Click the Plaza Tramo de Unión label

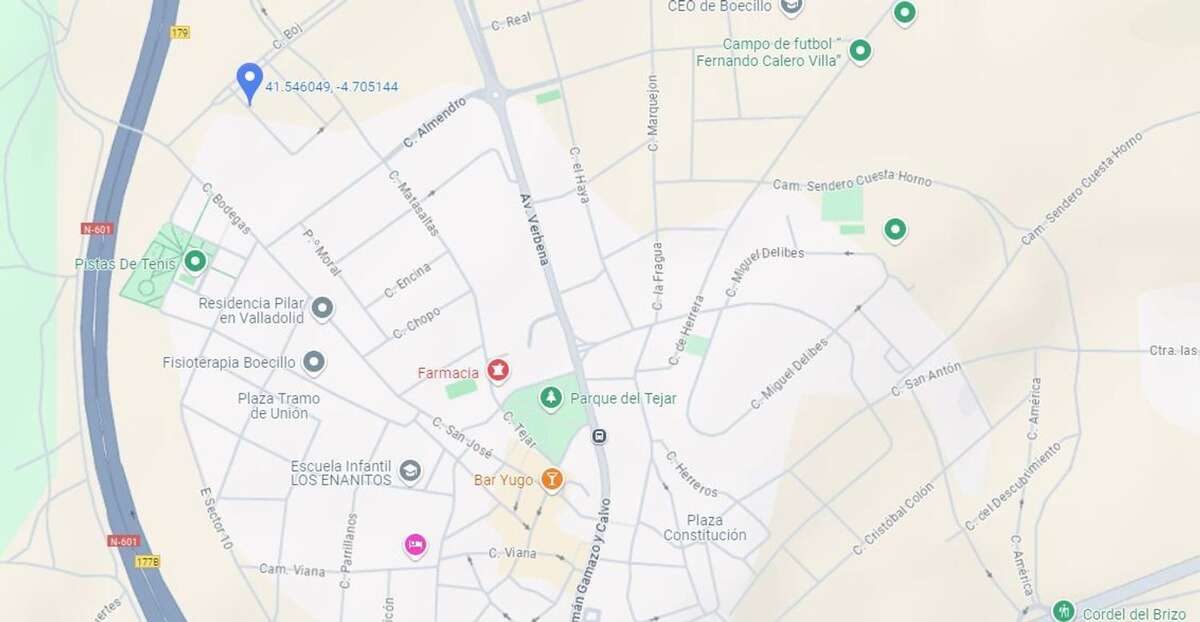279,405
